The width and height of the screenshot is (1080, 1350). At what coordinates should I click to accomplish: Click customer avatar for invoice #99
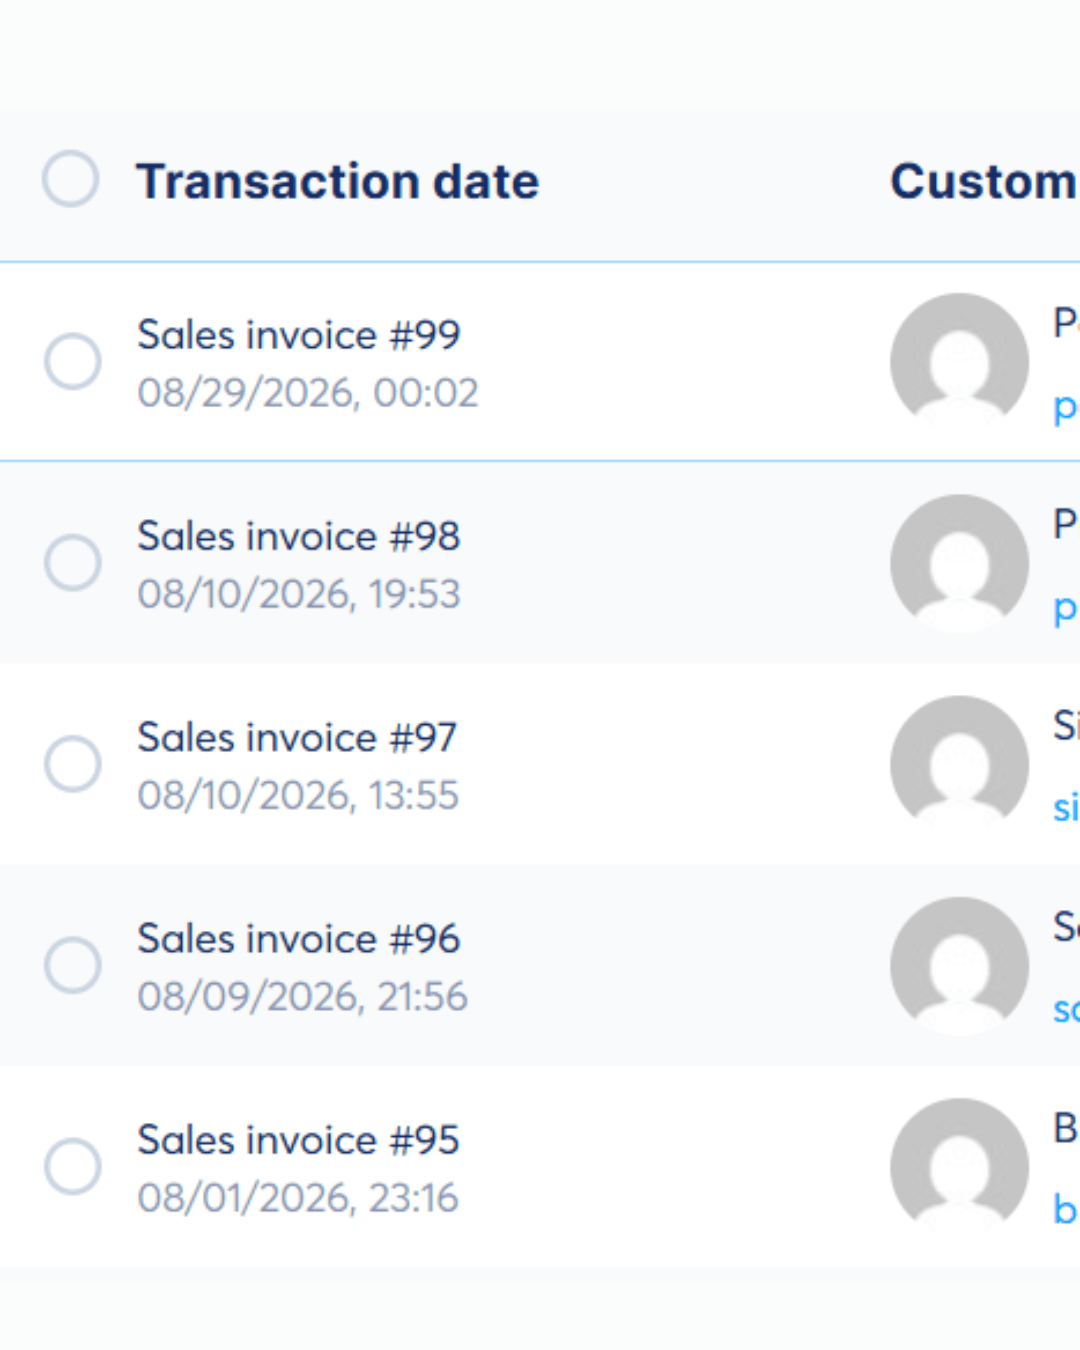click(x=959, y=361)
